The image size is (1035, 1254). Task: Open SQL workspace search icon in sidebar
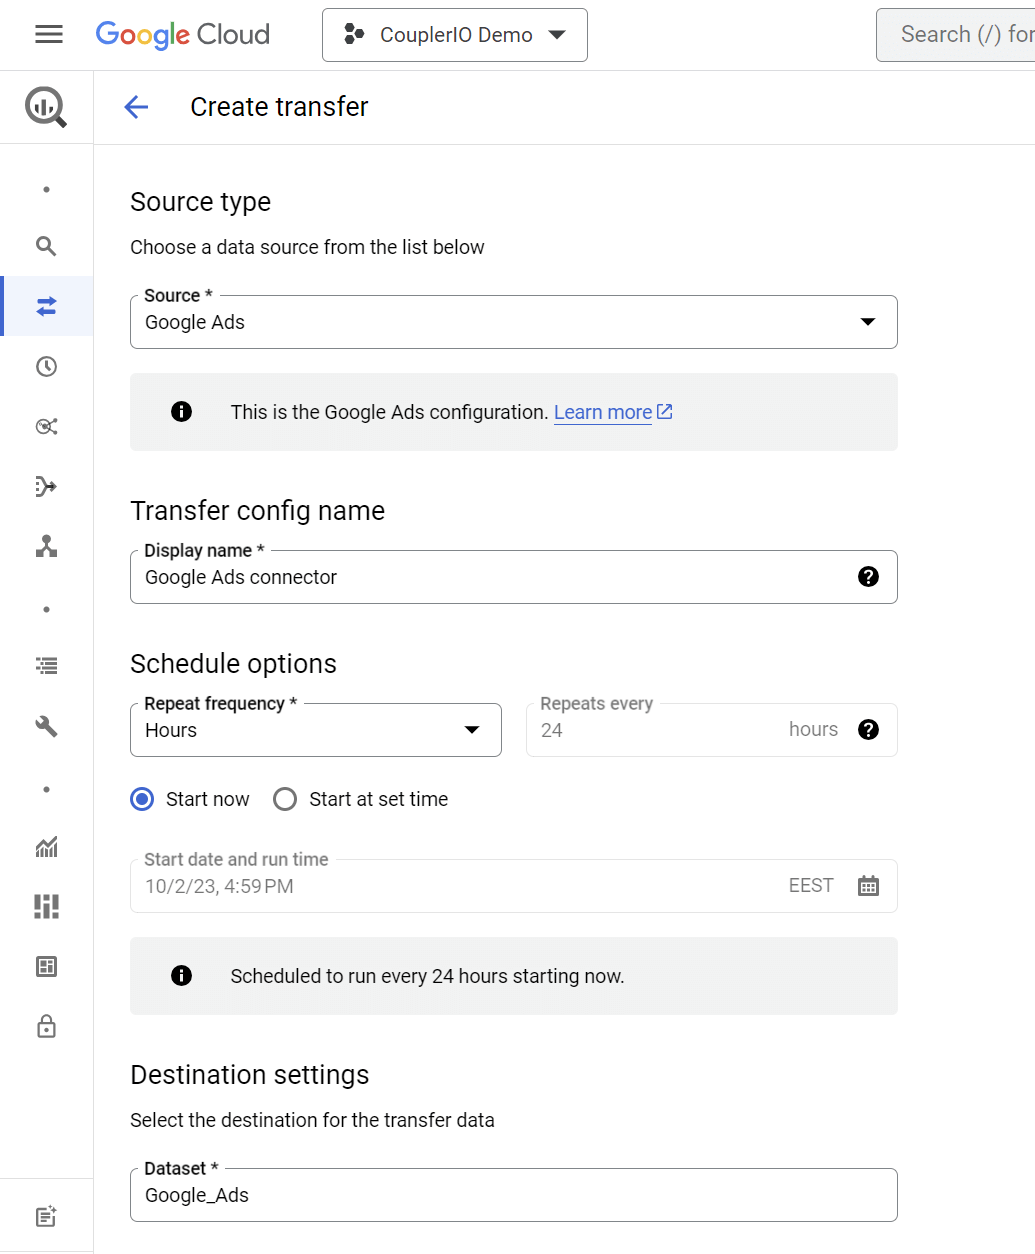click(x=46, y=246)
